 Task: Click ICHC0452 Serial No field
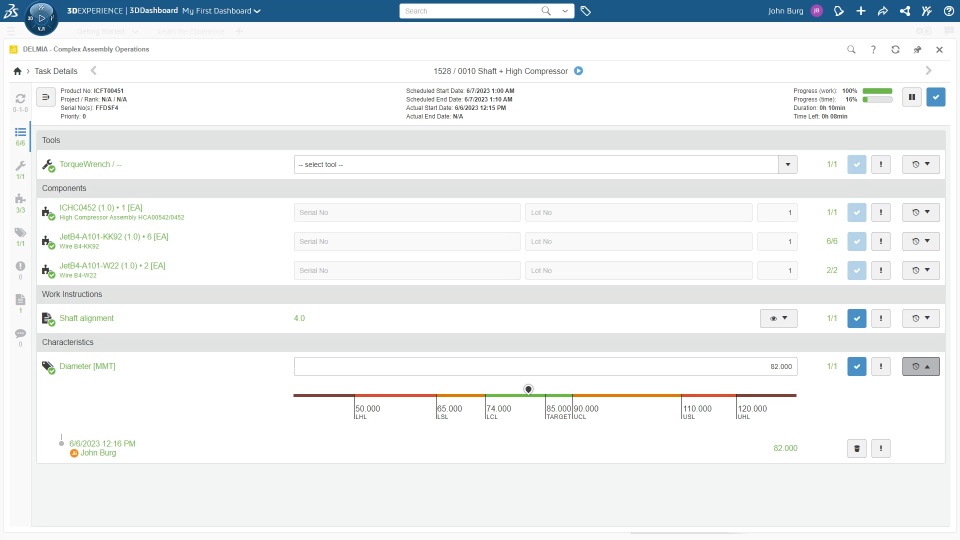coord(407,212)
